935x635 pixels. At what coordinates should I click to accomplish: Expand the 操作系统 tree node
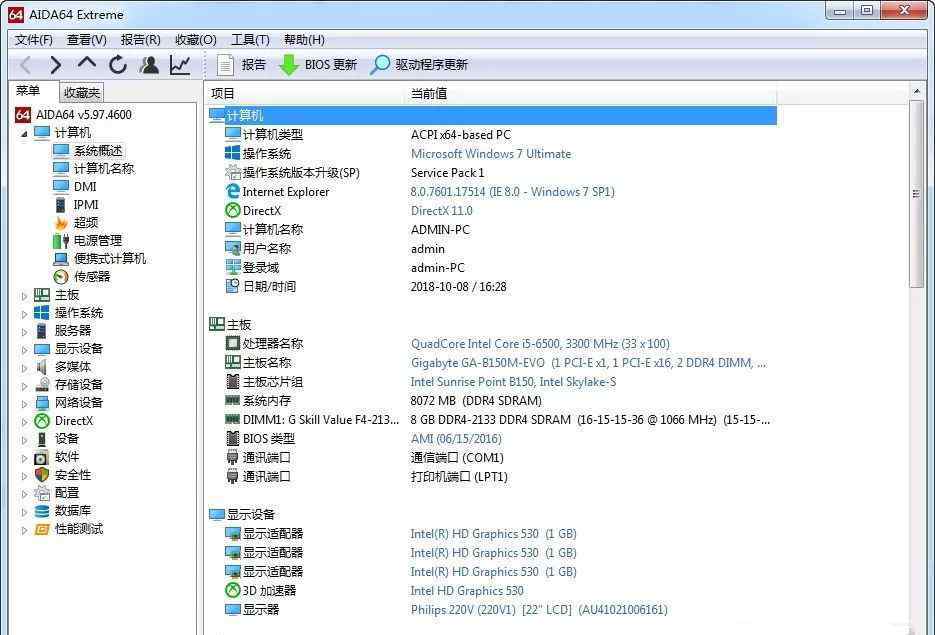click(24, 314)
